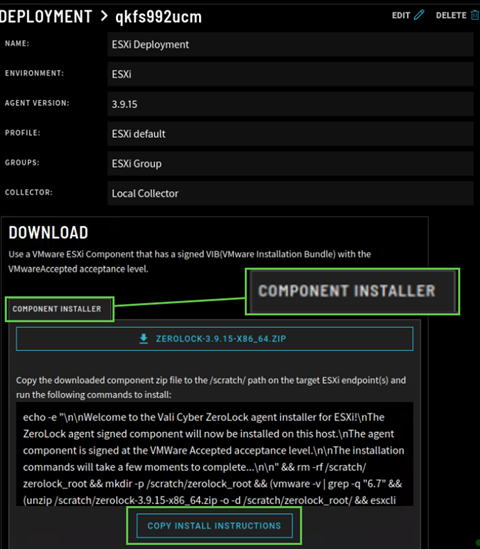Click the GROUPS: label
Viewport: 480px width, 549px height.
point(22,162)
